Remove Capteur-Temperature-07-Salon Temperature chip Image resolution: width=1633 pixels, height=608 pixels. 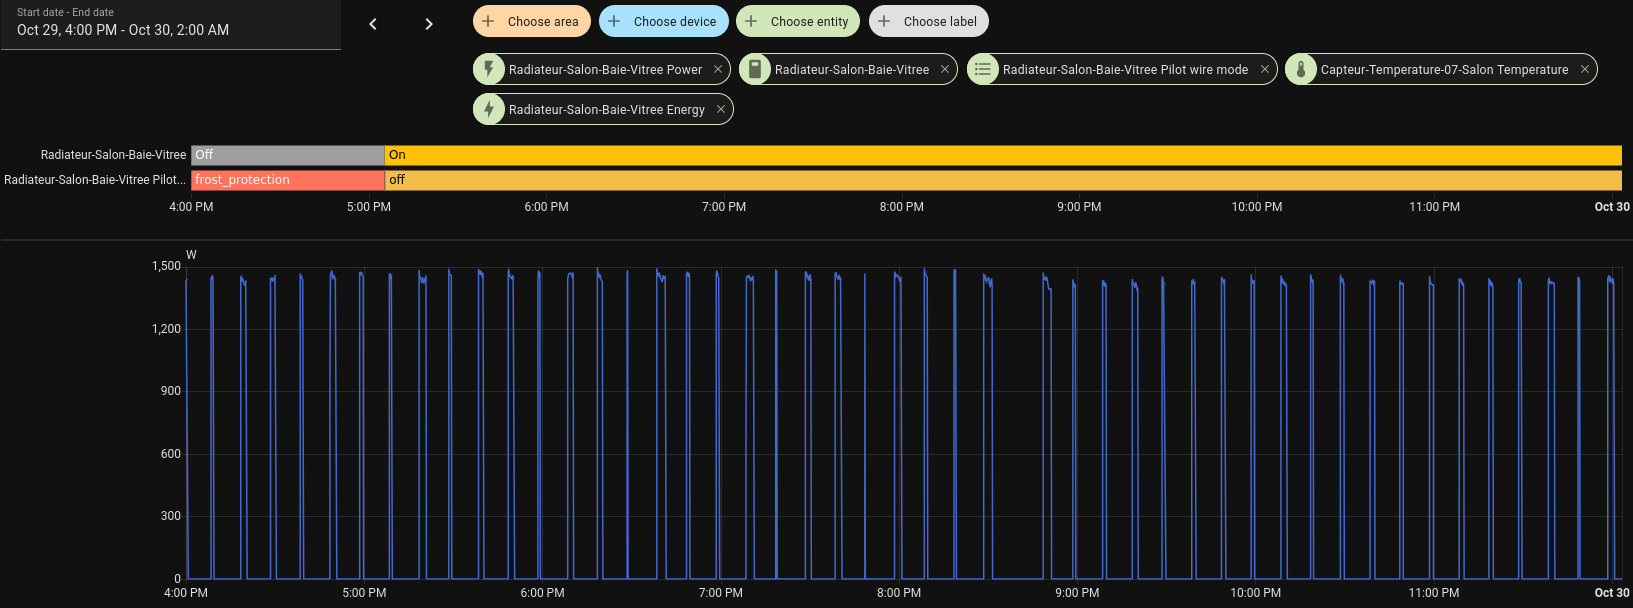[1585, 69]
